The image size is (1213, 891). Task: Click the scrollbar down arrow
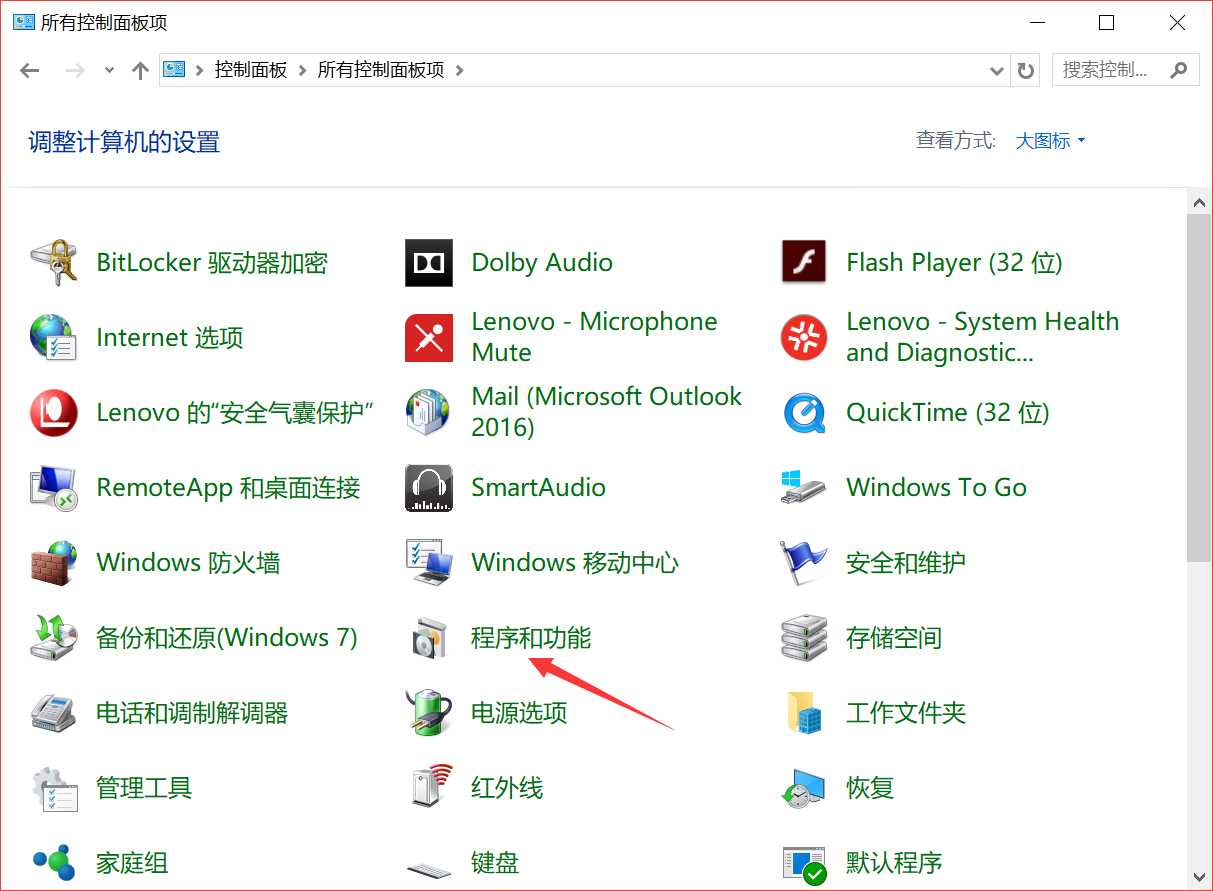tap(1199, 876)
